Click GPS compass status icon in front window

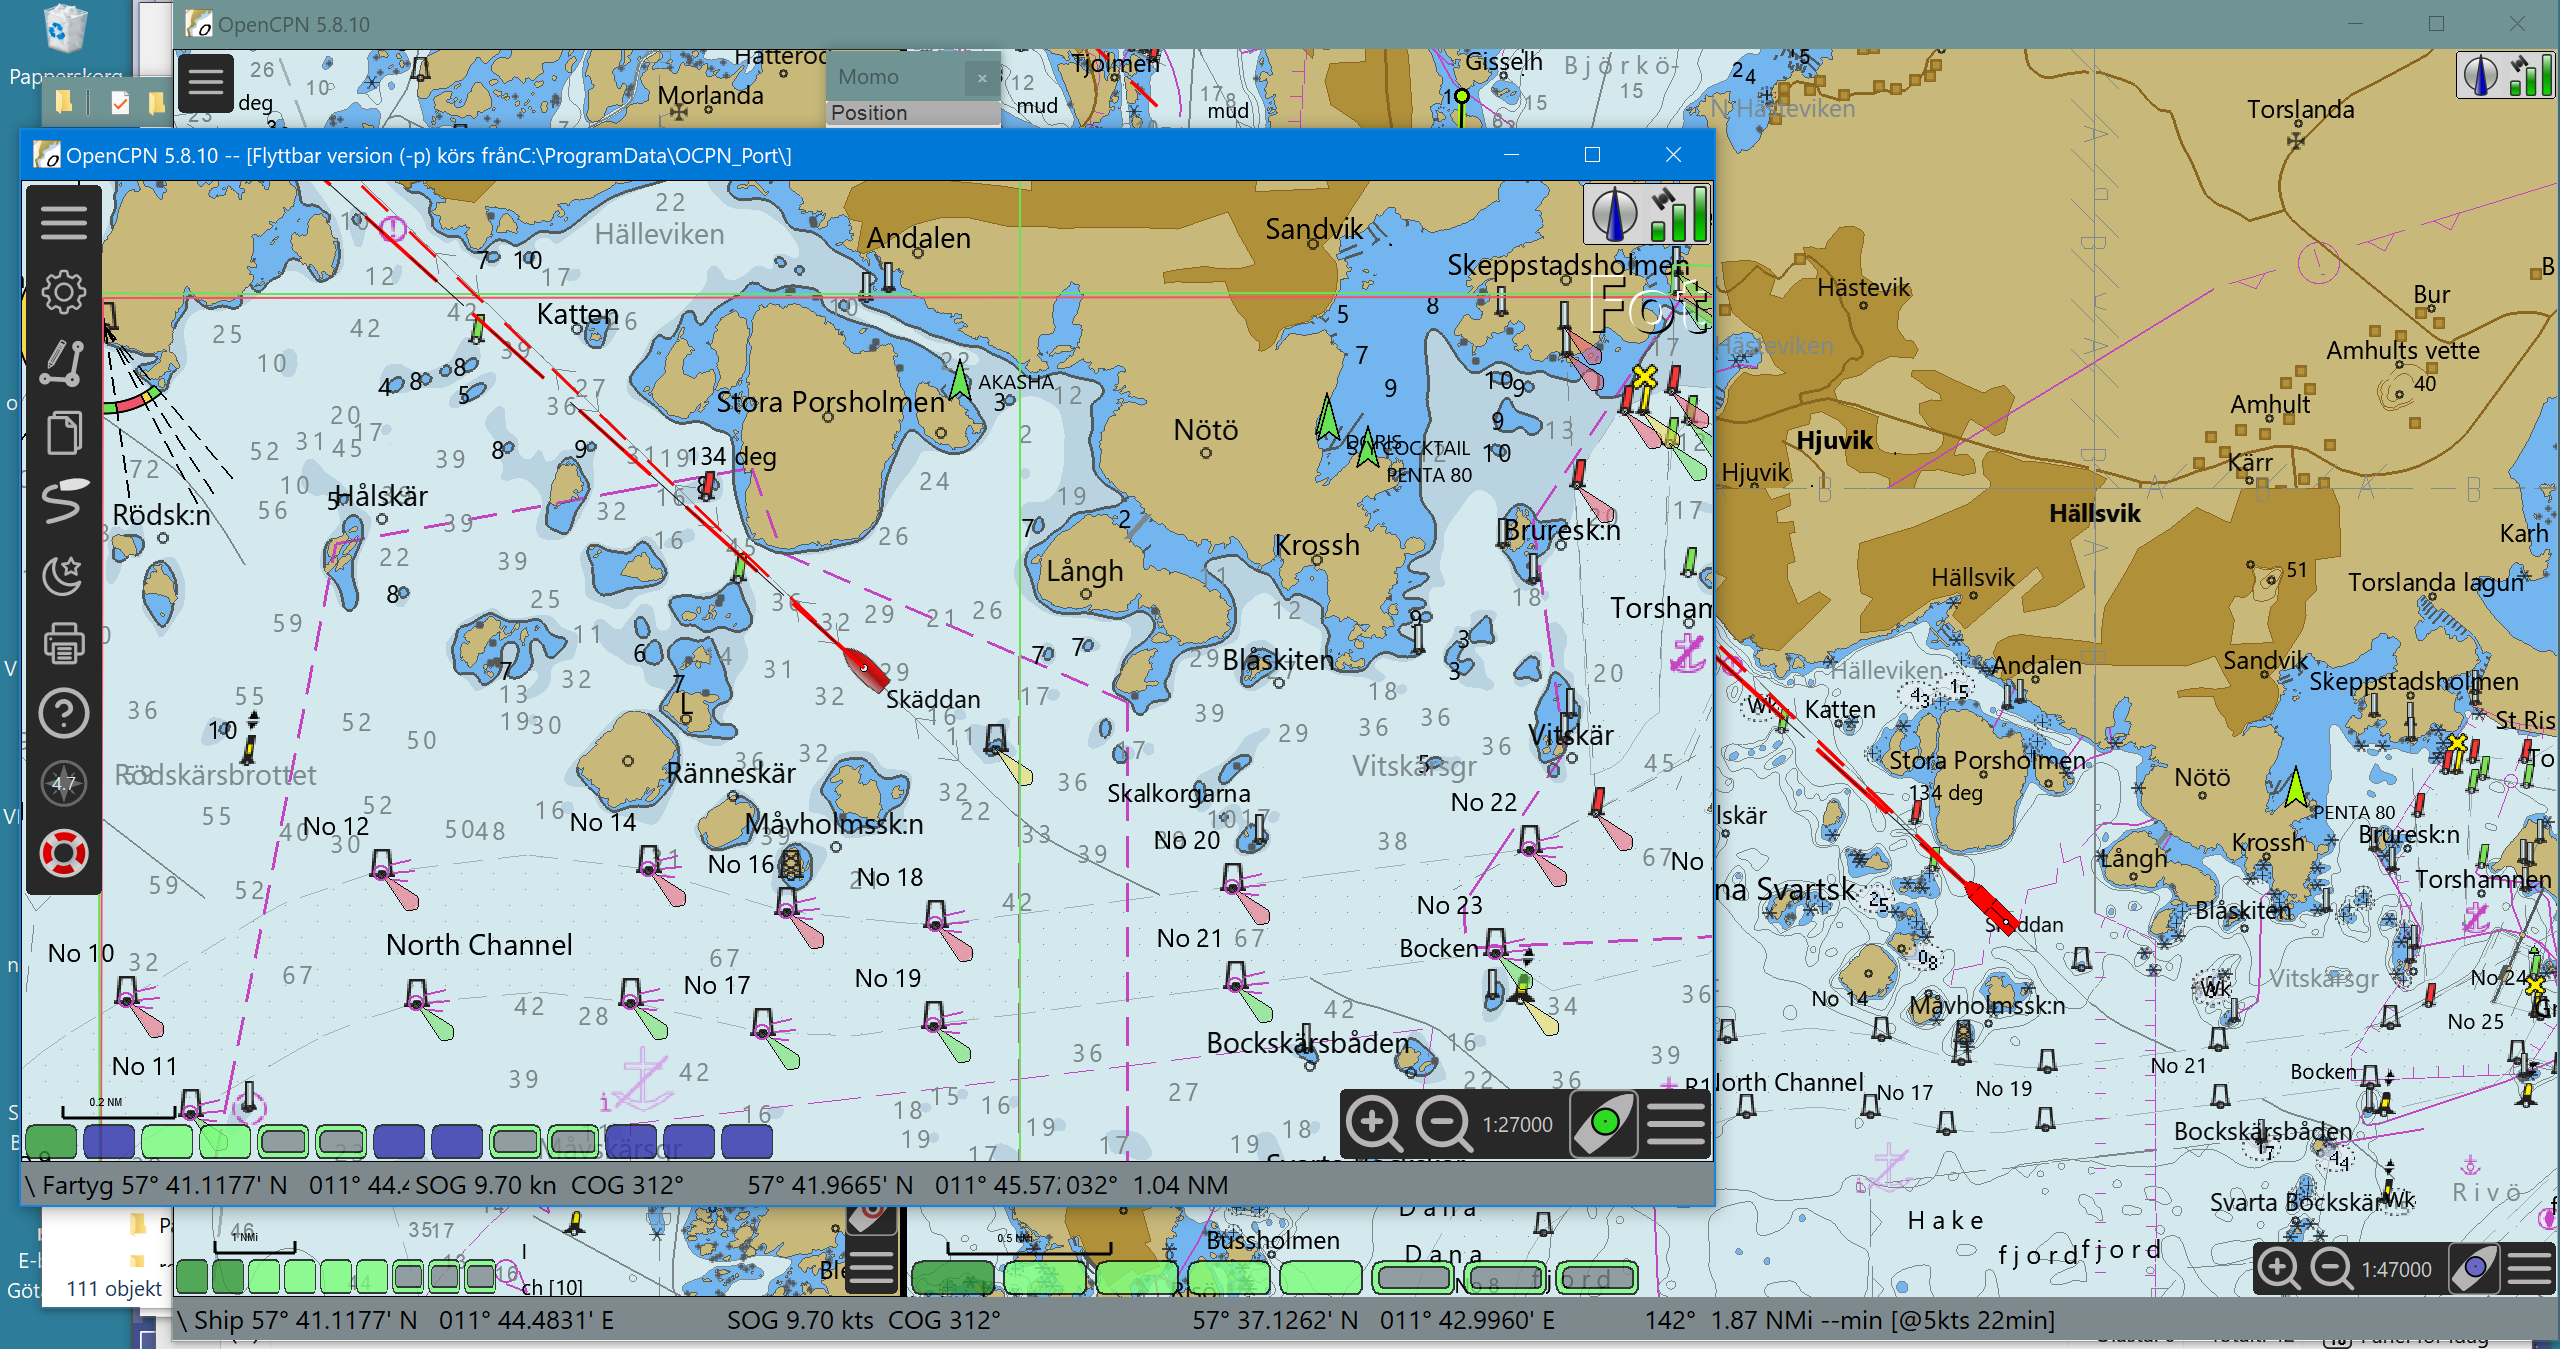[x=1645, y=213]
